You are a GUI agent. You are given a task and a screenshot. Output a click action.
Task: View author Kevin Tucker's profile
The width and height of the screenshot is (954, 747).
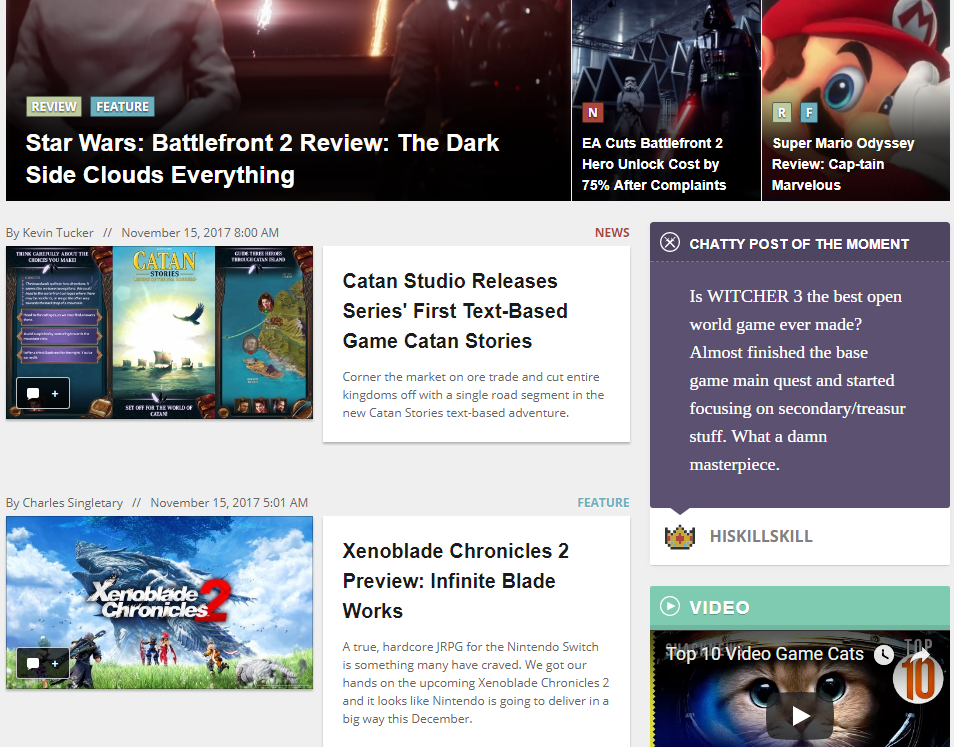point(58,232)
